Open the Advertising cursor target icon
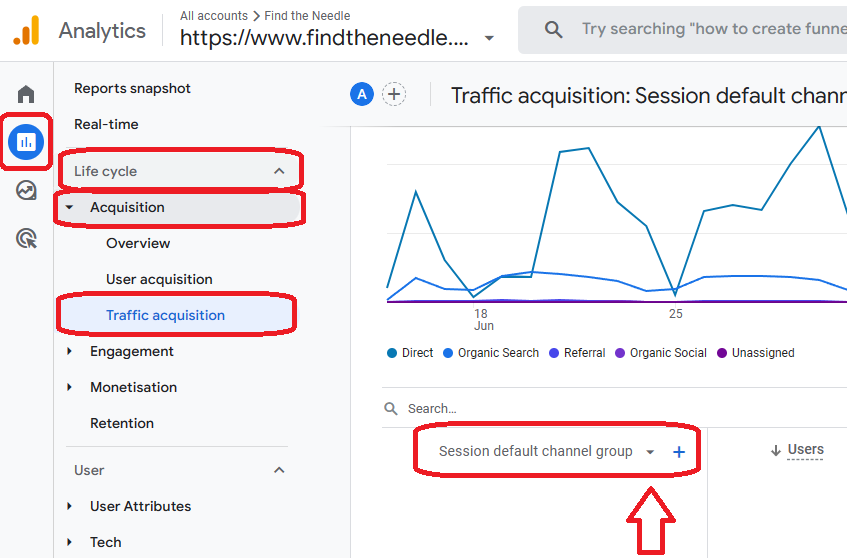This screenshot has width=847, height=558. (x=26, y=238)
